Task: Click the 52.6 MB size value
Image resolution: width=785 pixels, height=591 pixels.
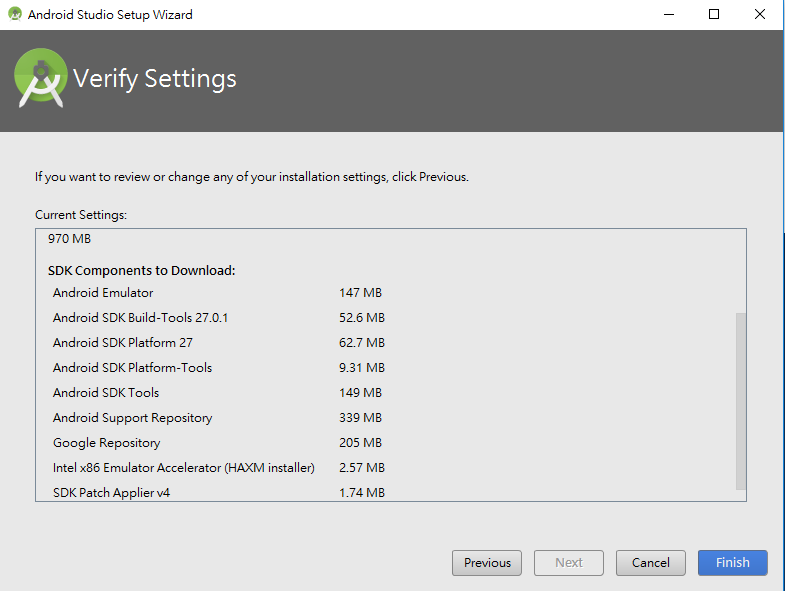Action: pyautogui.click(x=362, y=318)
